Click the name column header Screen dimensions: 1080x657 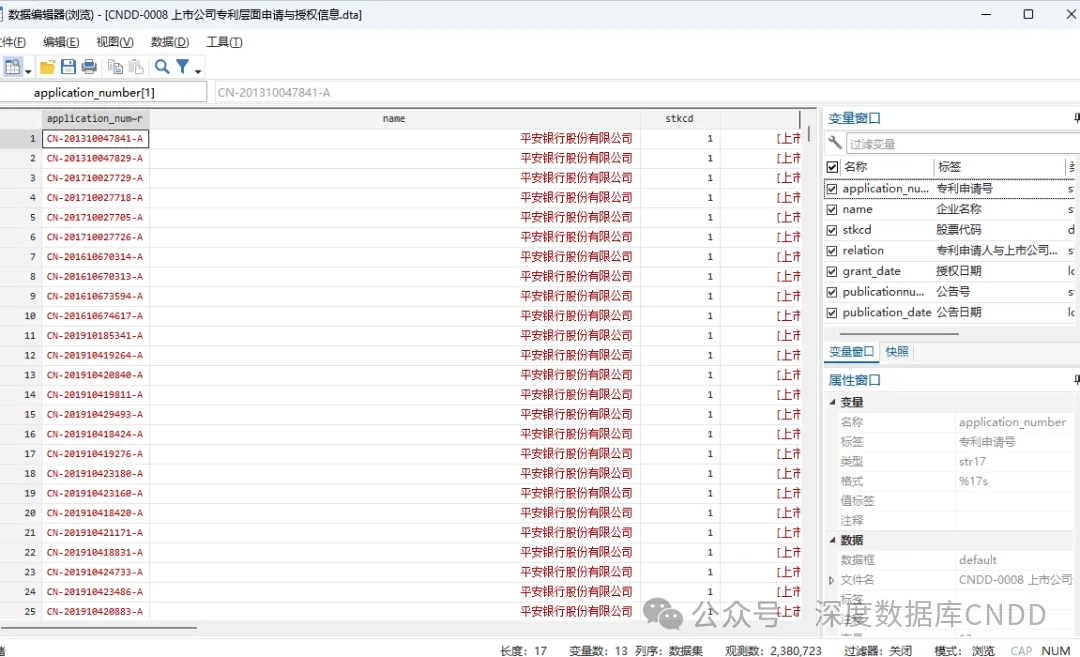click(394, 119)
